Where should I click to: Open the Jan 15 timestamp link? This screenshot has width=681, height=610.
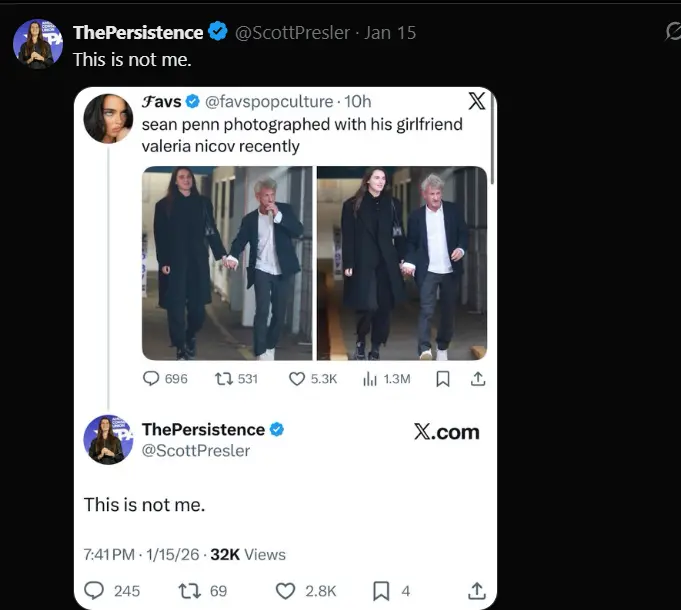coord(391,33)
